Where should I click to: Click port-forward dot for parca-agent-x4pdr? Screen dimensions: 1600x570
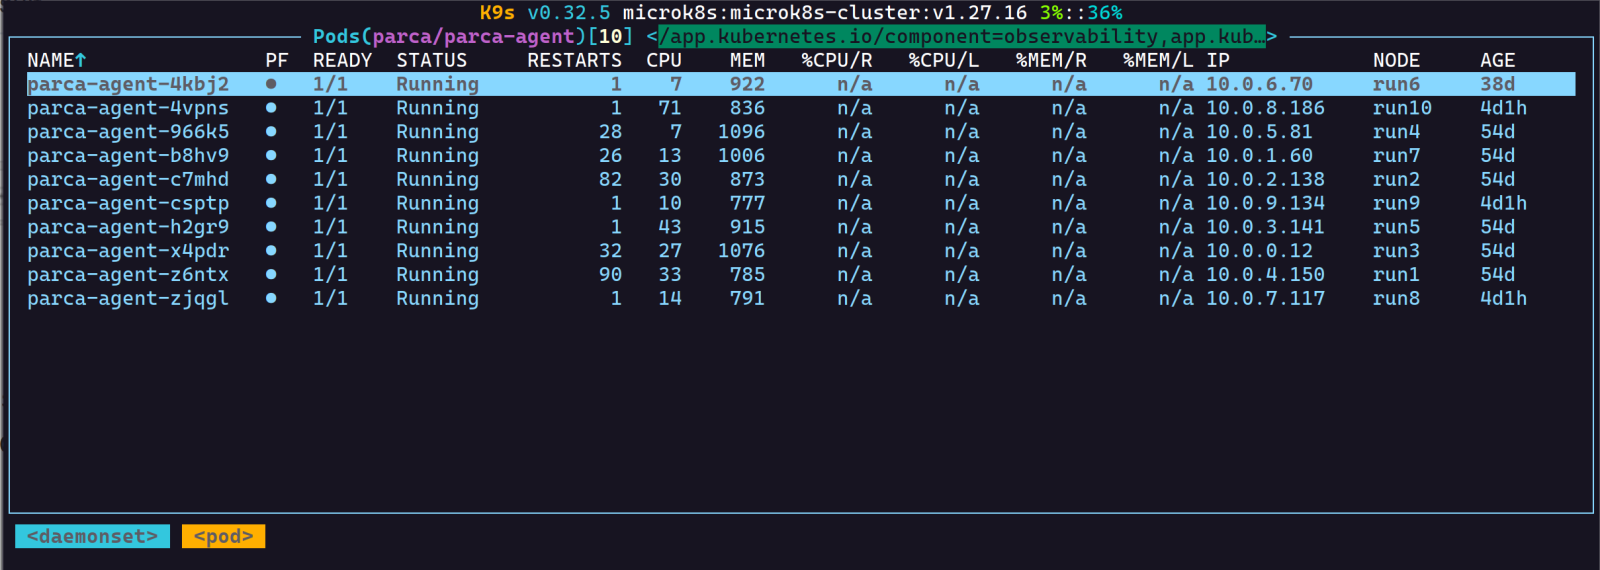click(x=271, y=251)
